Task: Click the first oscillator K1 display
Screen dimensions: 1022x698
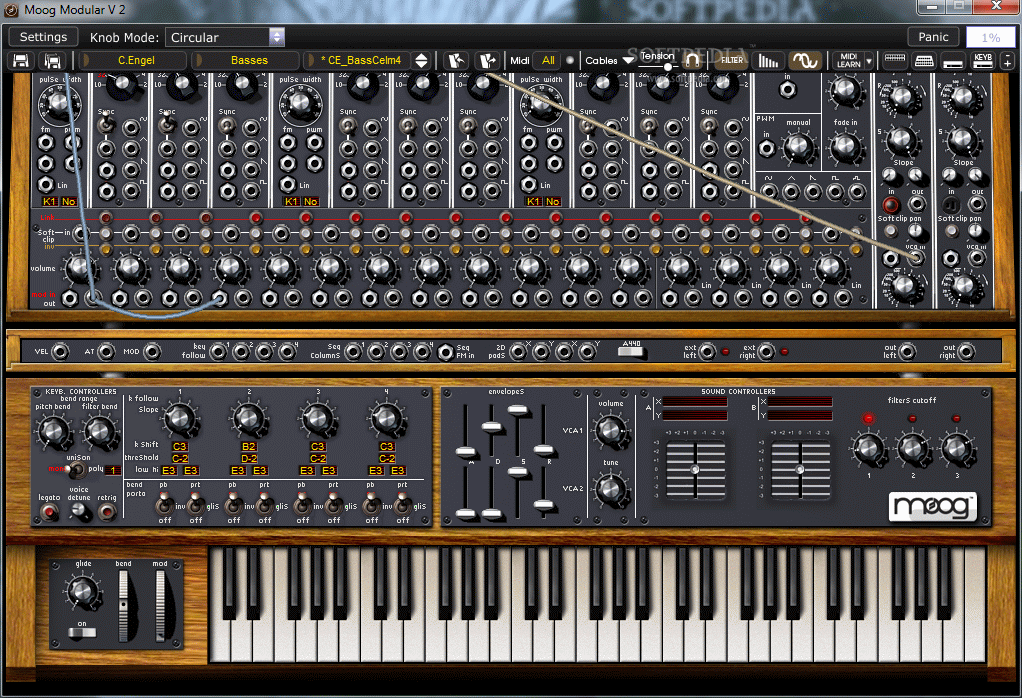Action: pos(50,201)
